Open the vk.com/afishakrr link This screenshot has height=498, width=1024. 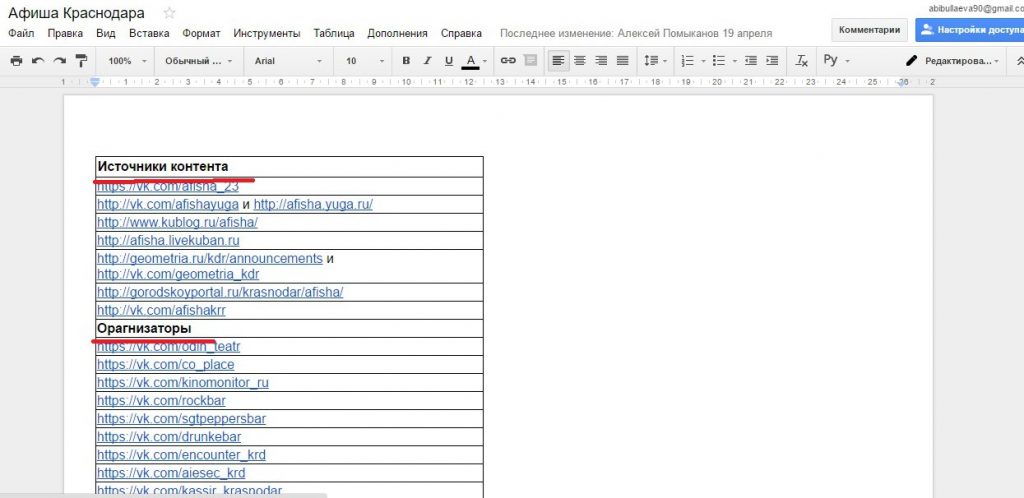[161, 311]
